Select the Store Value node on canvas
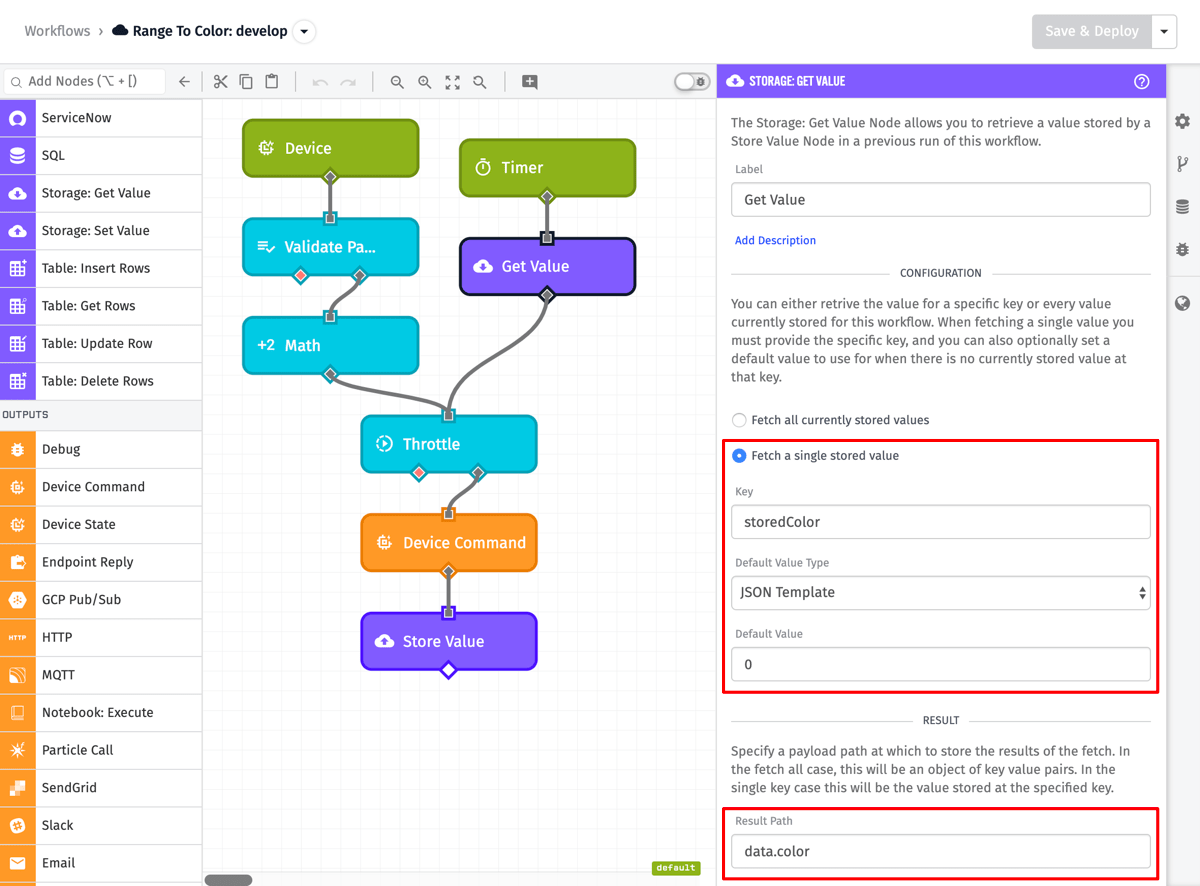Viewport: 1200px width, 886px height. pos(449,641)
